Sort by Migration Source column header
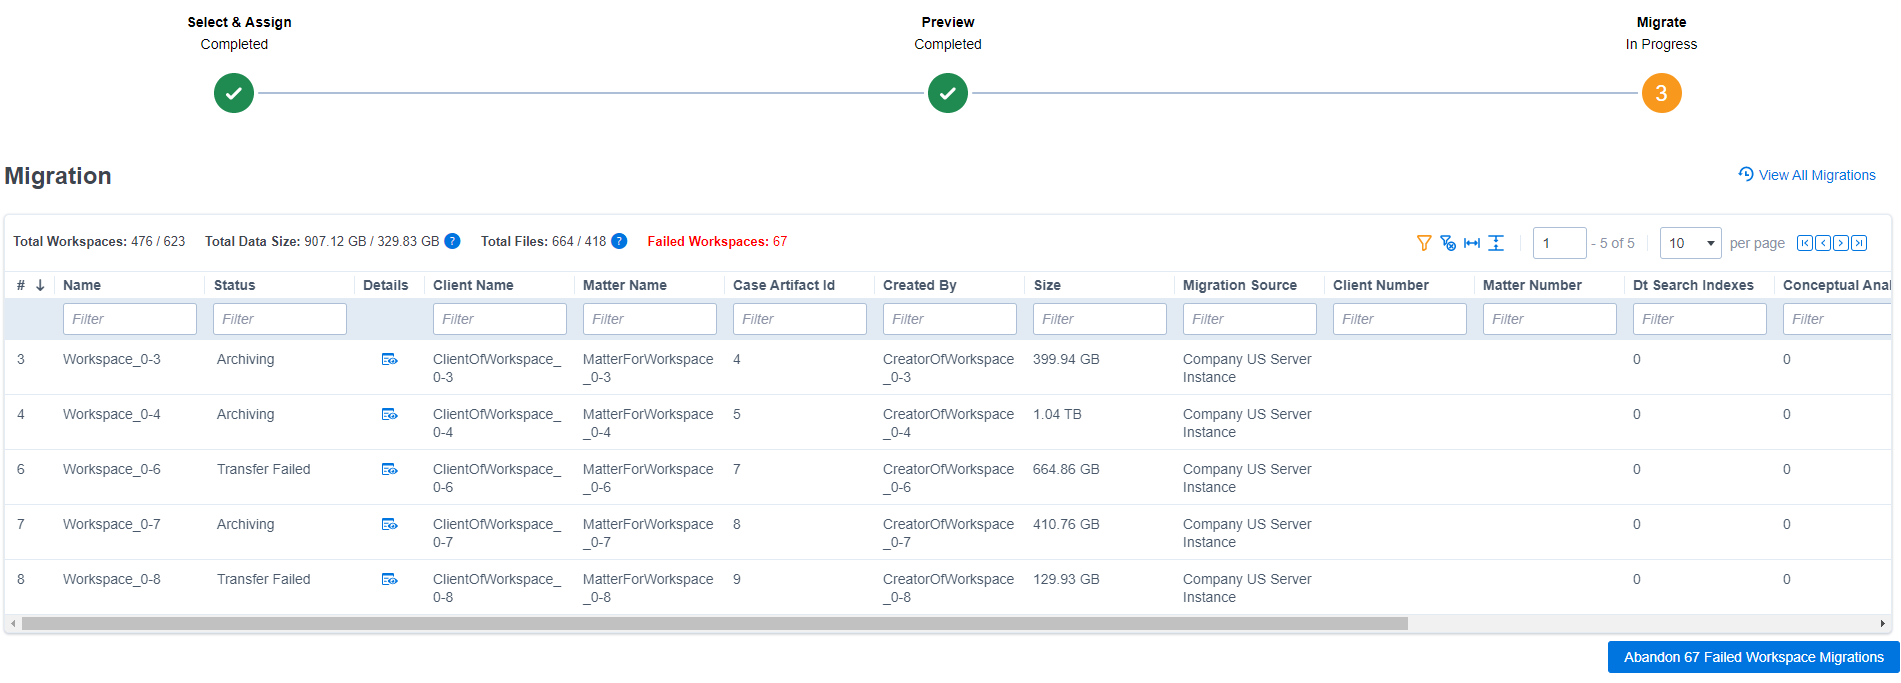 pyautogui.click(x=1240, y=285)
